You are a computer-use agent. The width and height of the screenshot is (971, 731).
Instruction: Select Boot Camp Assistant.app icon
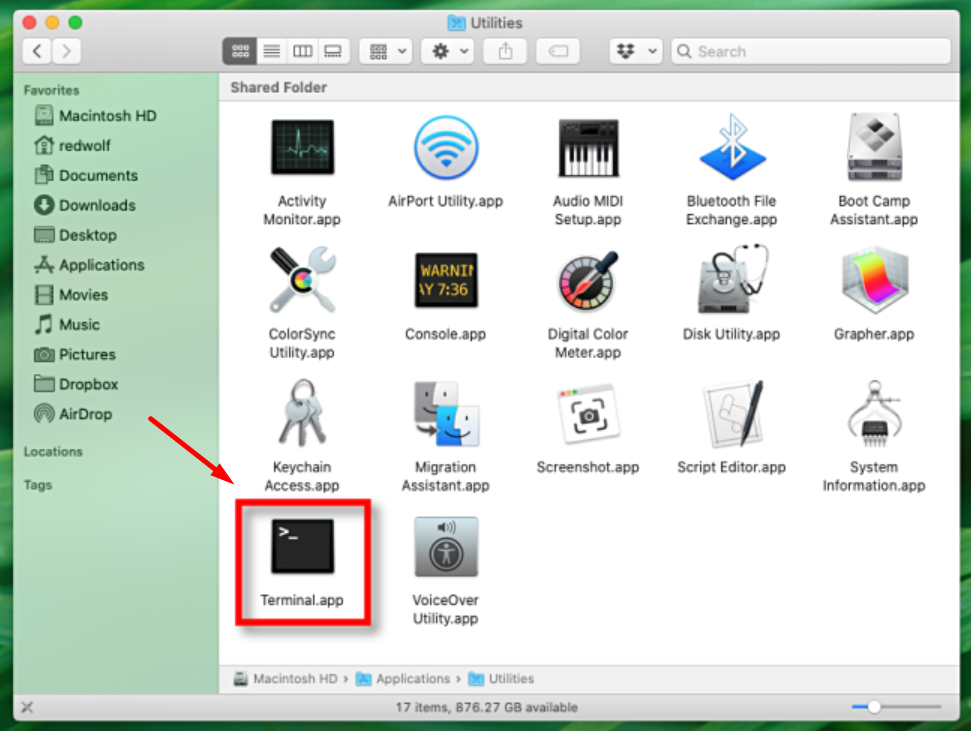(x=874, y=147)
